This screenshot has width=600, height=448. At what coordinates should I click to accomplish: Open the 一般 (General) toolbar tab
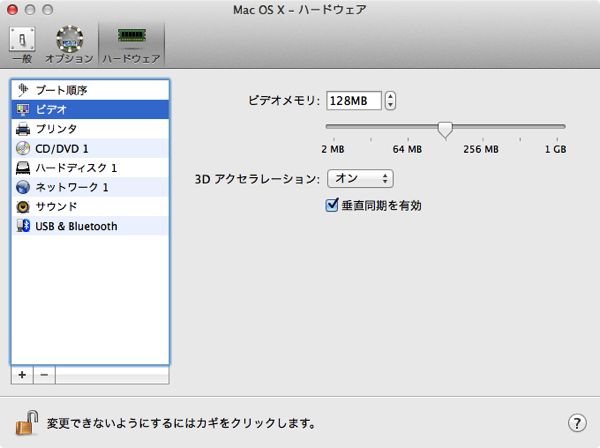[x=22, y=45]
